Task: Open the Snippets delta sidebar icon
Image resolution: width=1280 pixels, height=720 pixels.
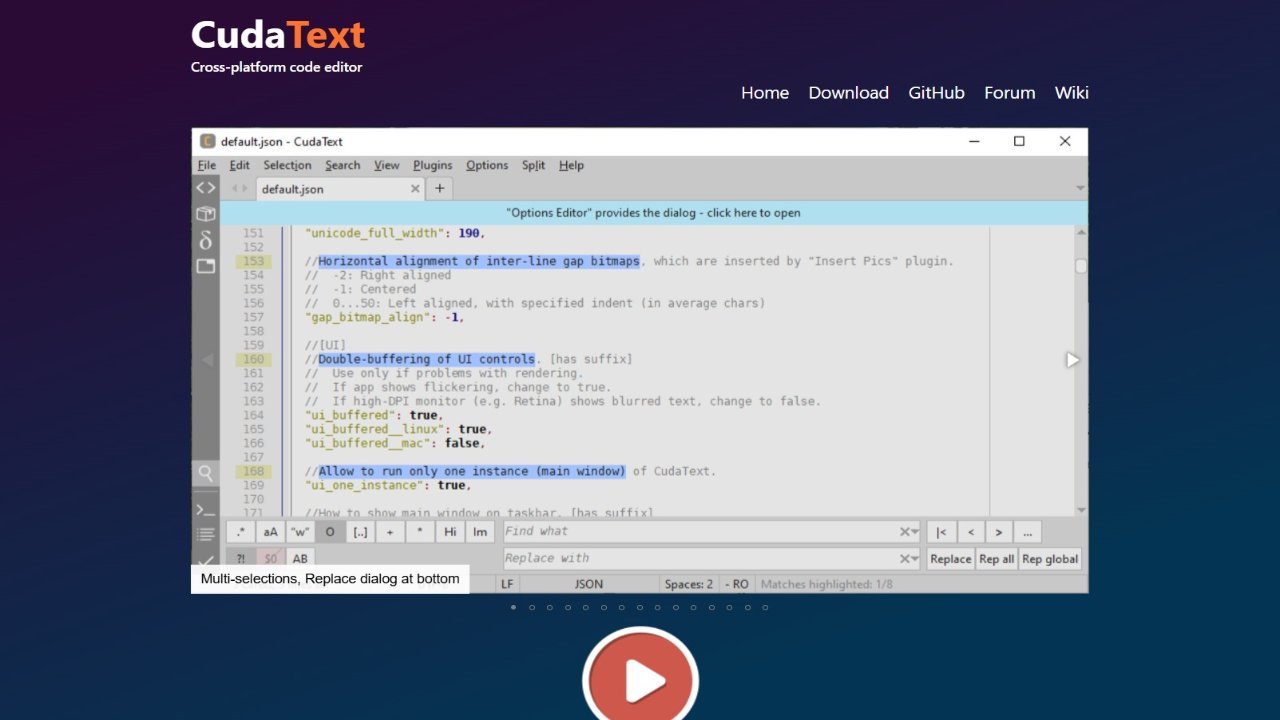Action: point(205,240)
